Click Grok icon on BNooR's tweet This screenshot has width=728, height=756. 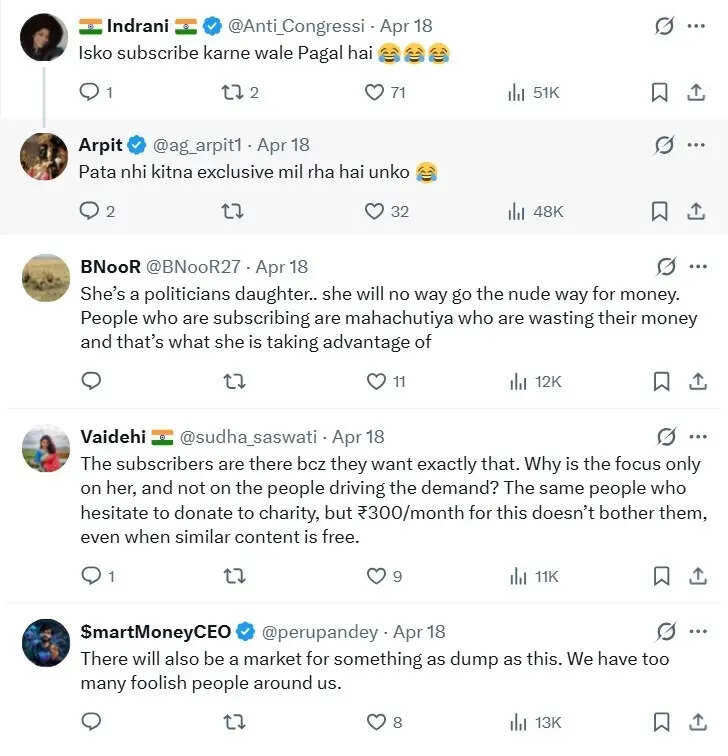[x=664, y=267]
